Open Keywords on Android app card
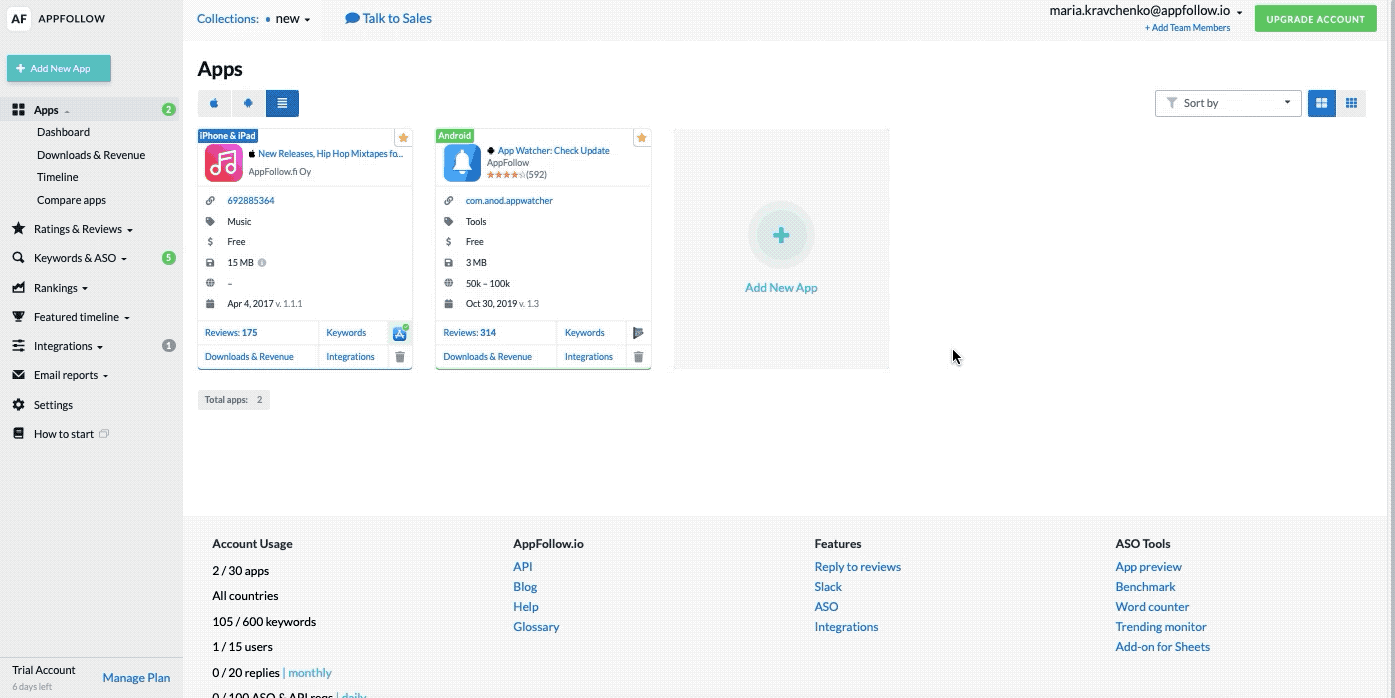 coord(584,333)
